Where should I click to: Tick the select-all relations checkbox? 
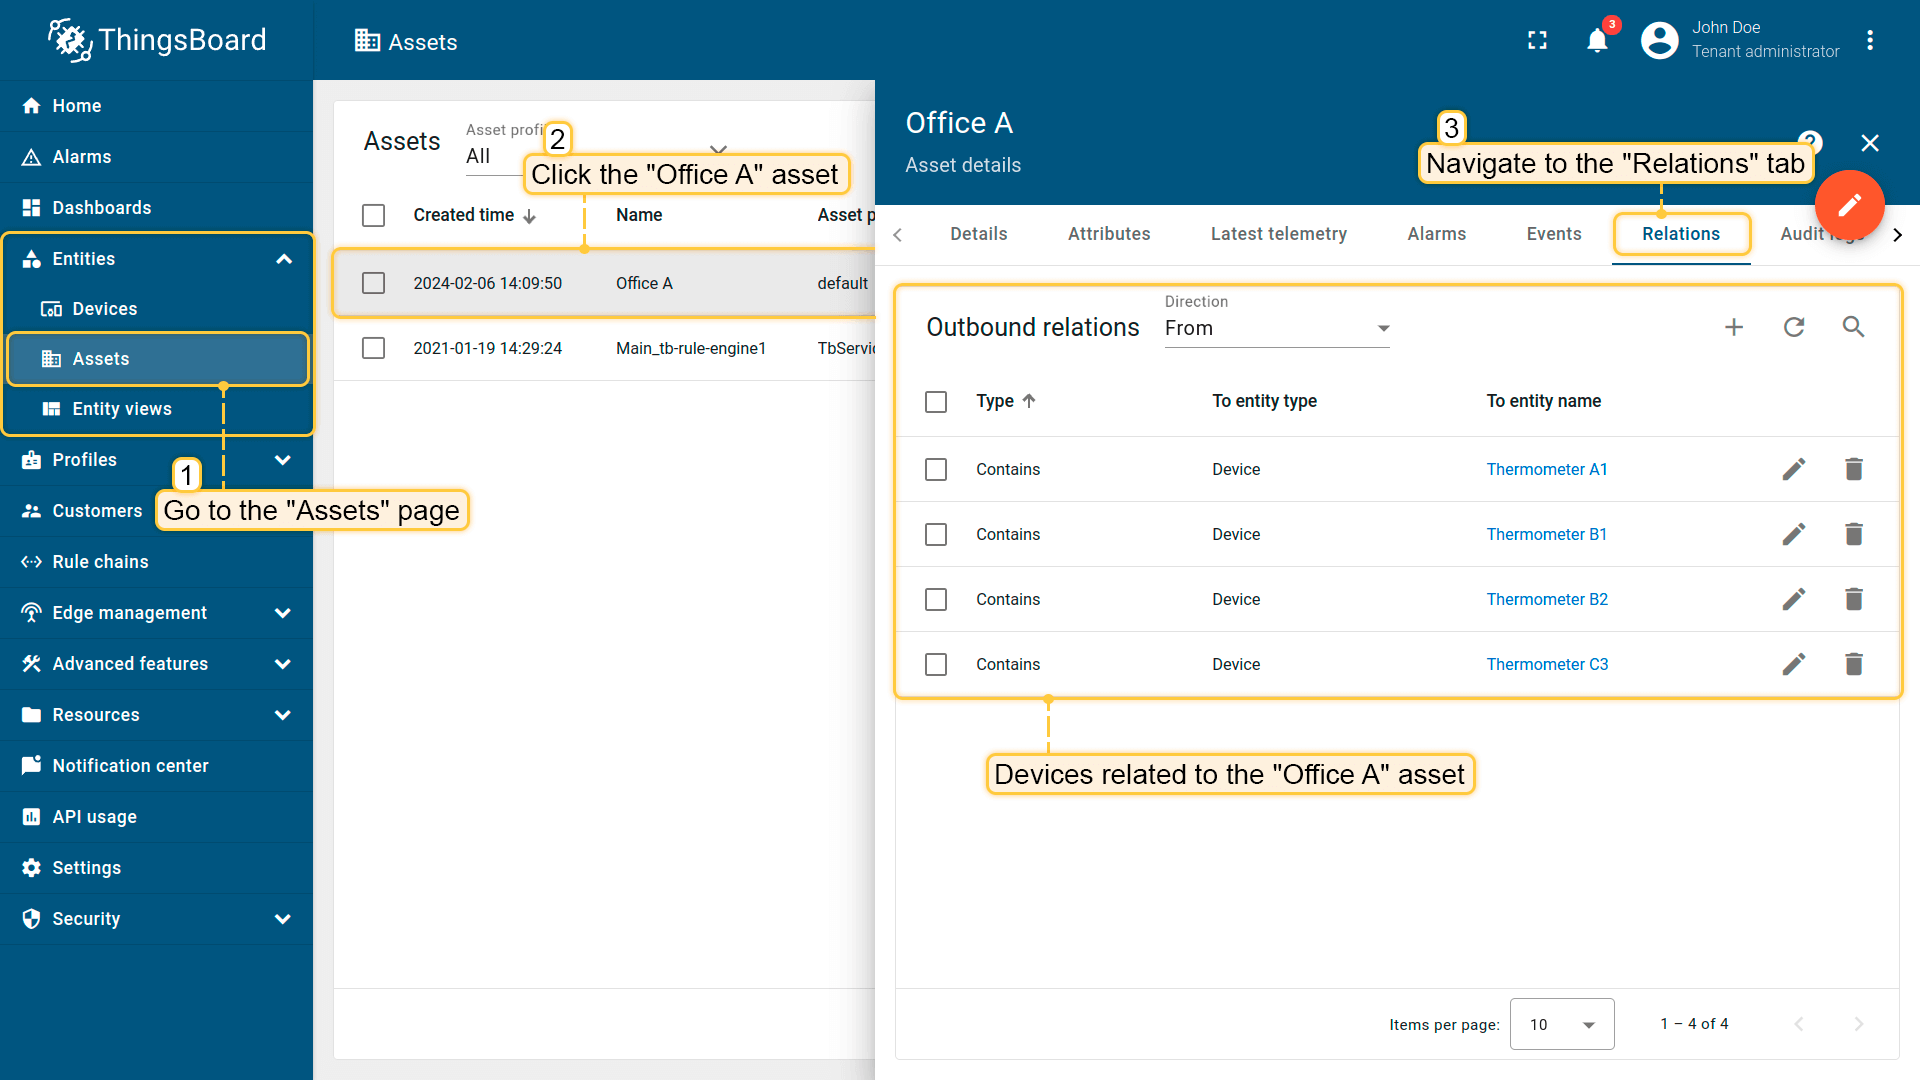[936, 401]
